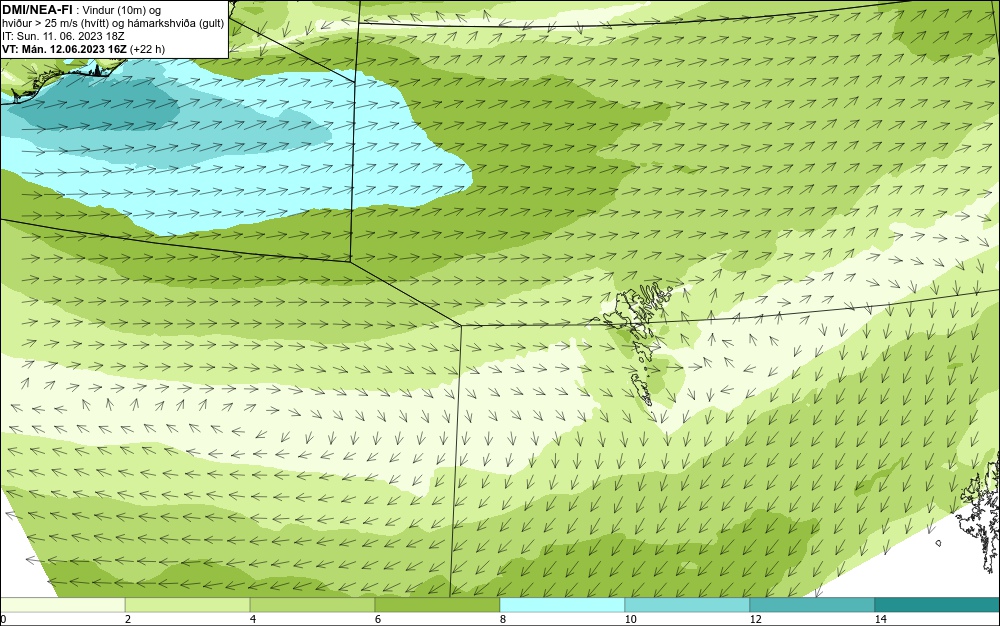Click the 'hviður > 25 m/s' legend line

113,24
